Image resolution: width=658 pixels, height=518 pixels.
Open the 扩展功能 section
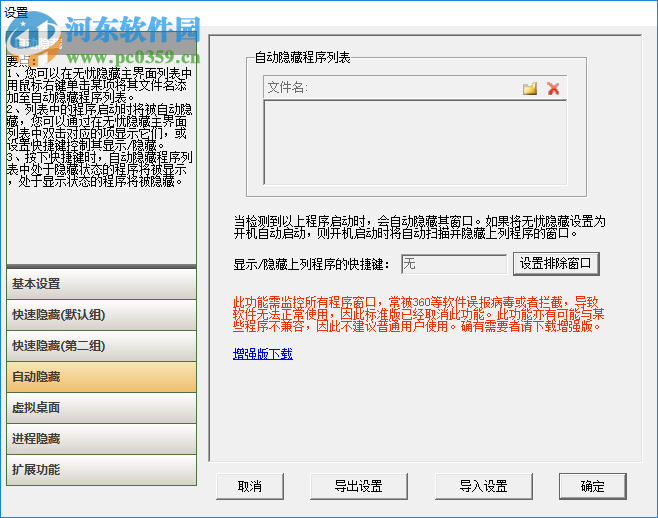[x=102, y=470]
